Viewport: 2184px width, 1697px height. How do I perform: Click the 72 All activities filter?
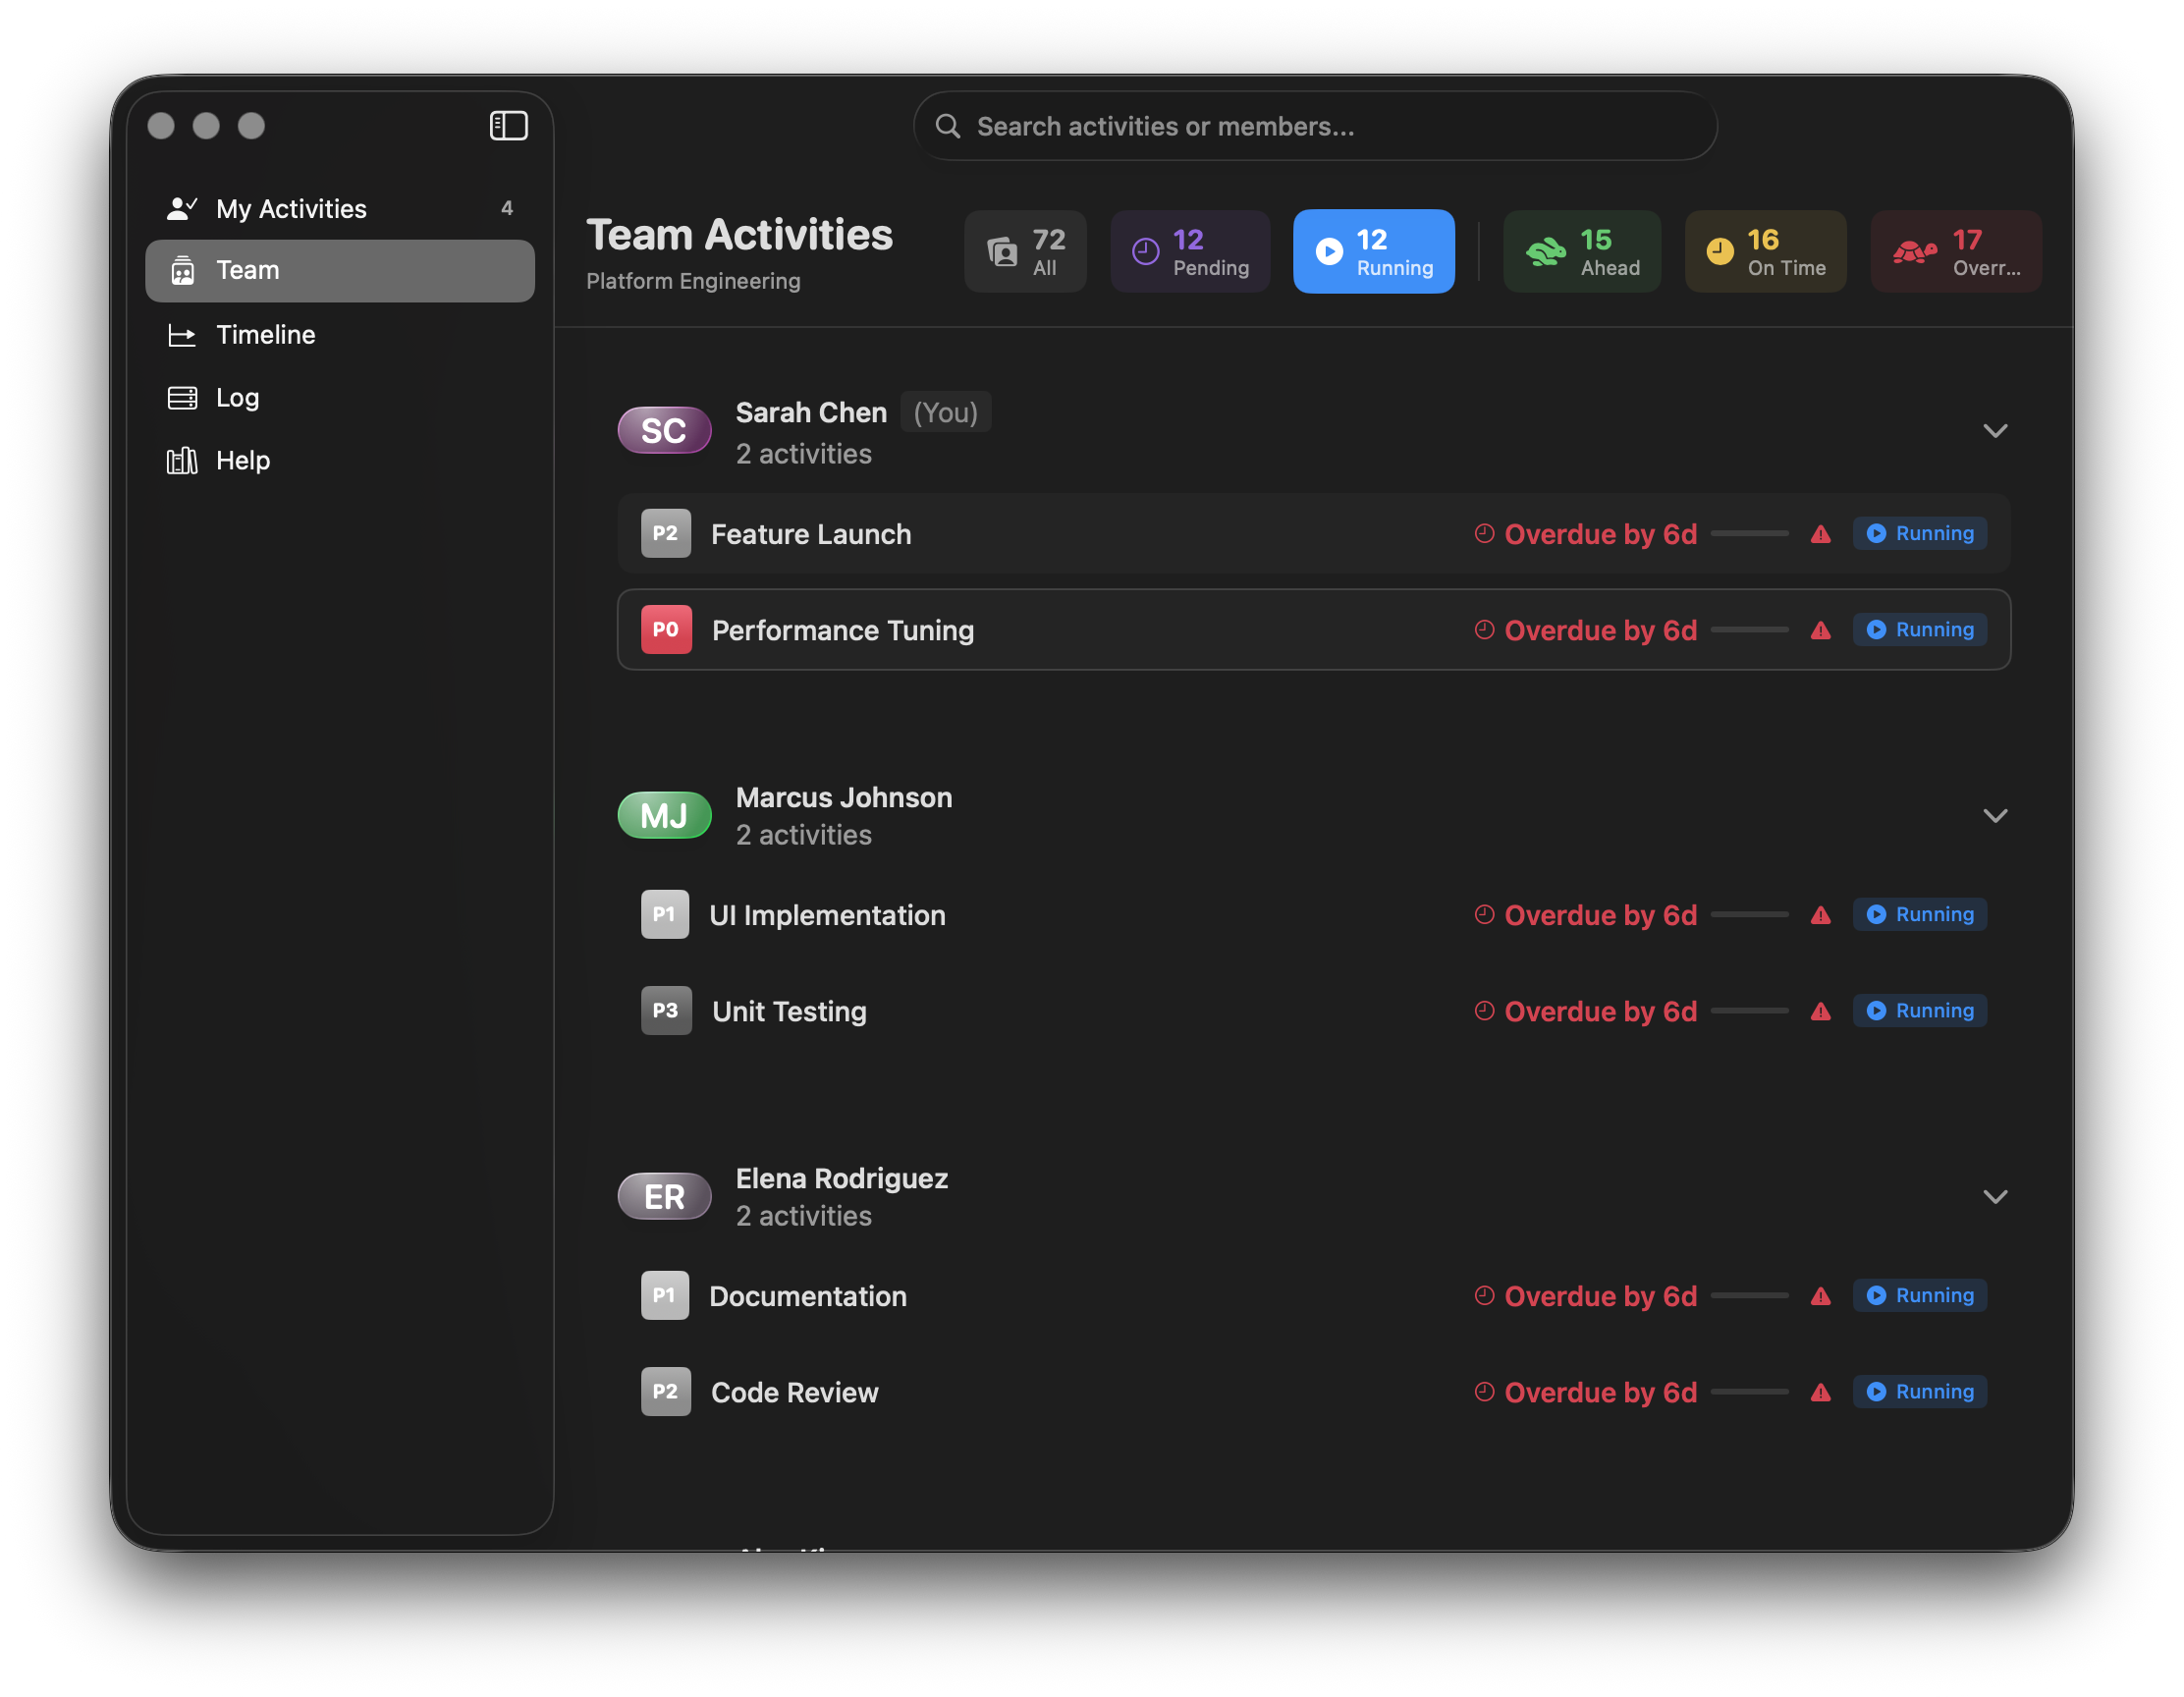click(x=1025, y=251)
